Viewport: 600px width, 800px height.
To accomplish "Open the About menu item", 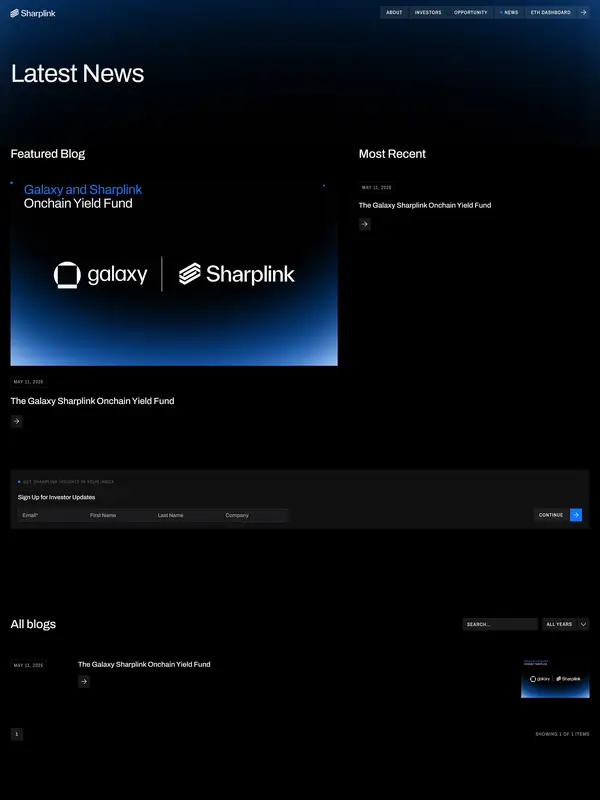I will 394,12.
